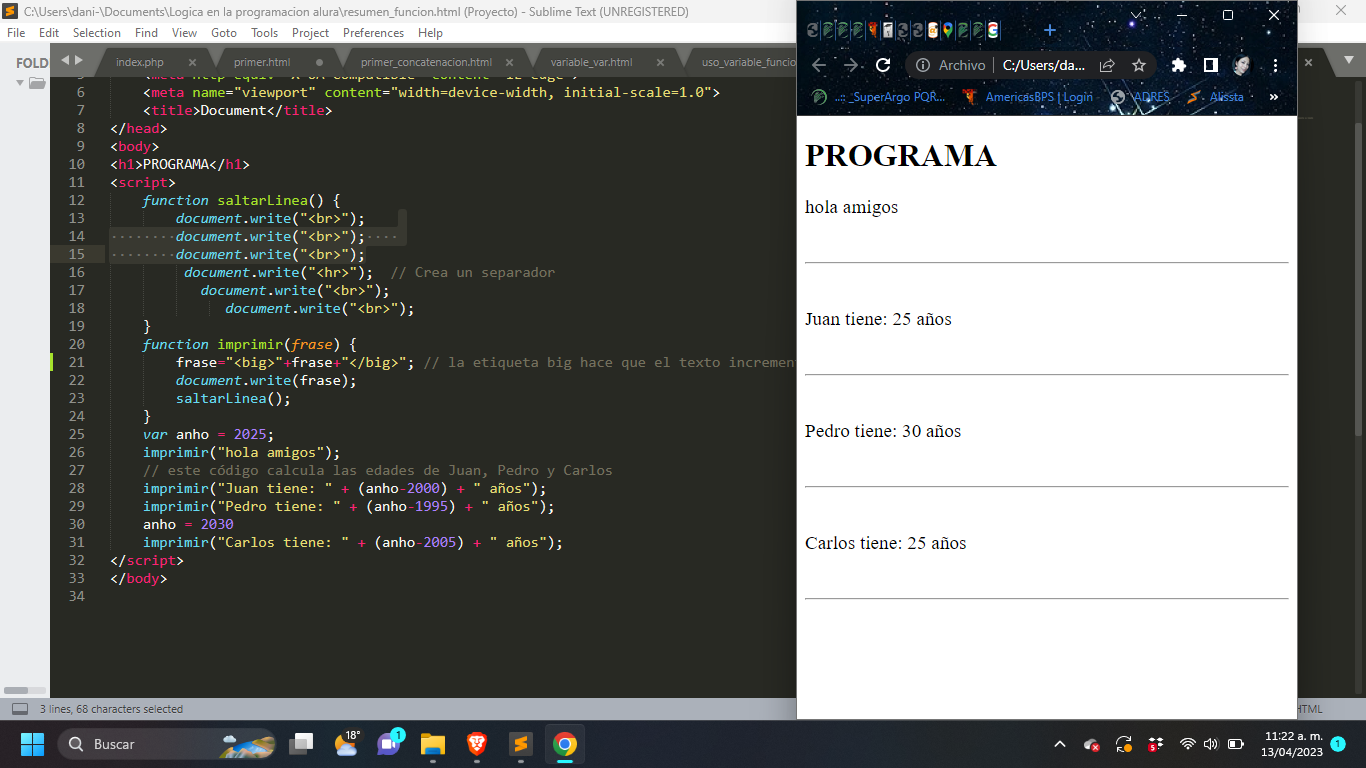Click the Sublime sidebar horizontal scrollbar
Image resolution: width=1366 pixels, height=768 pixels.
[x=16, y=690]
